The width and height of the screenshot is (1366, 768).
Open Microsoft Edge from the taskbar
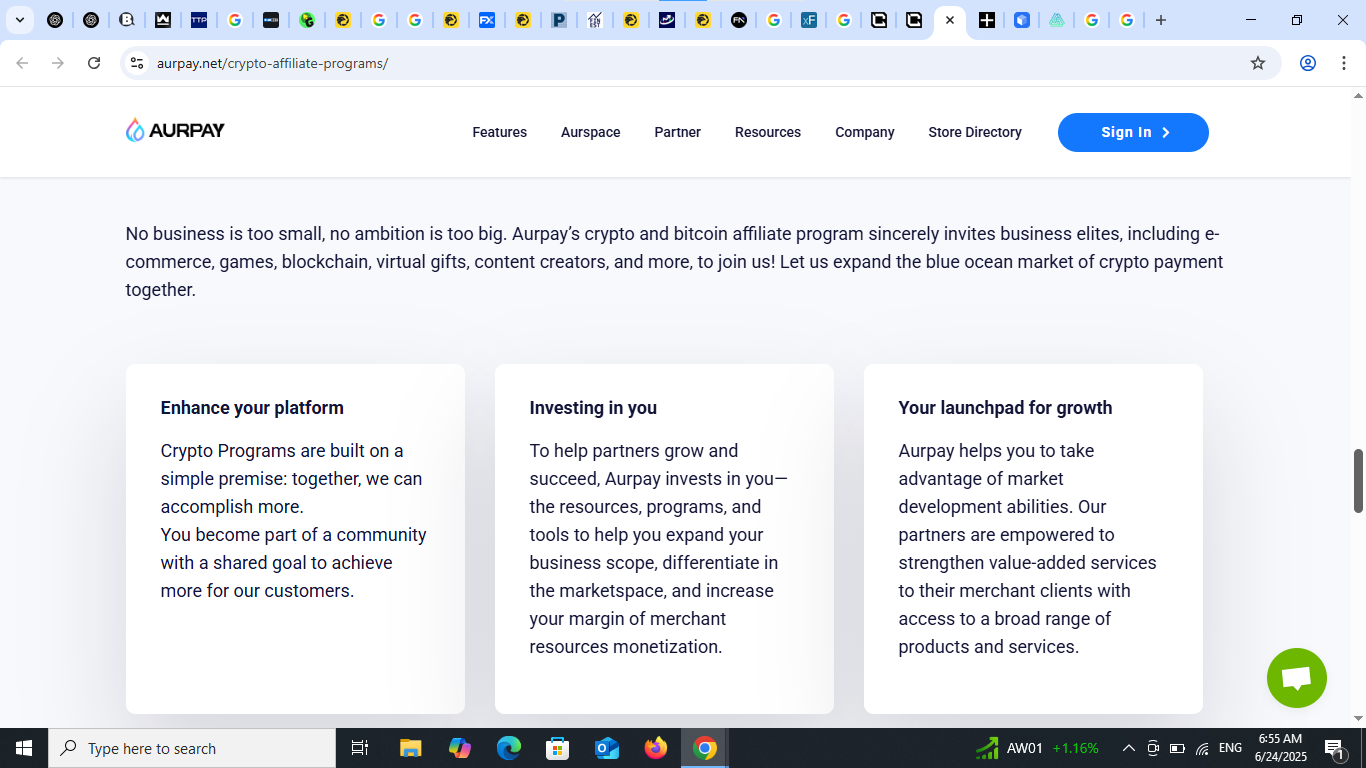coord(509,748)
